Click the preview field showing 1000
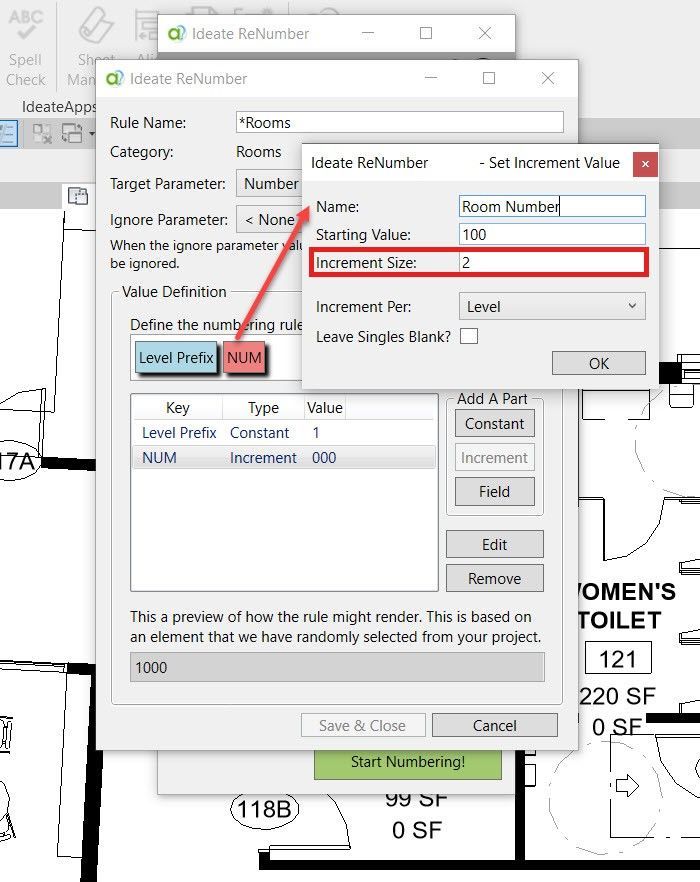700x882 pixels. click(x=337, y=667)
